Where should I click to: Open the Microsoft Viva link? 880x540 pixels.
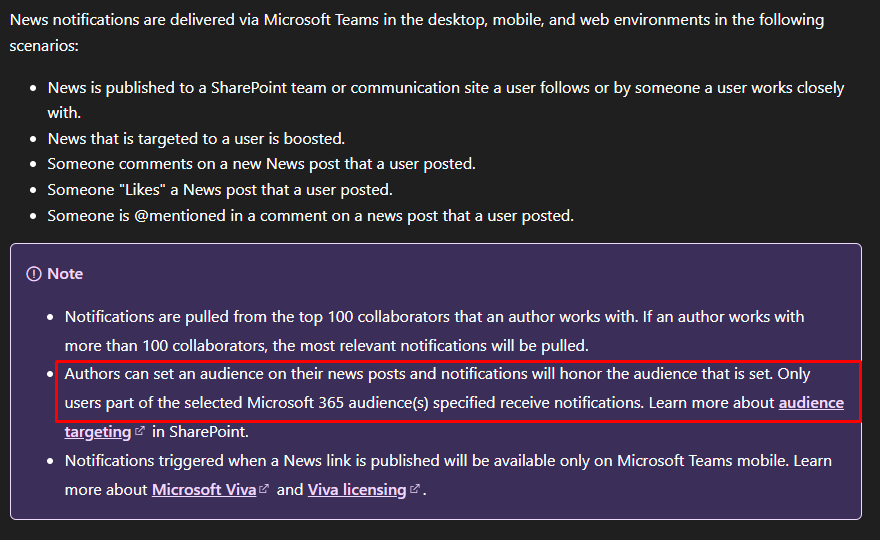coord(204,489)
